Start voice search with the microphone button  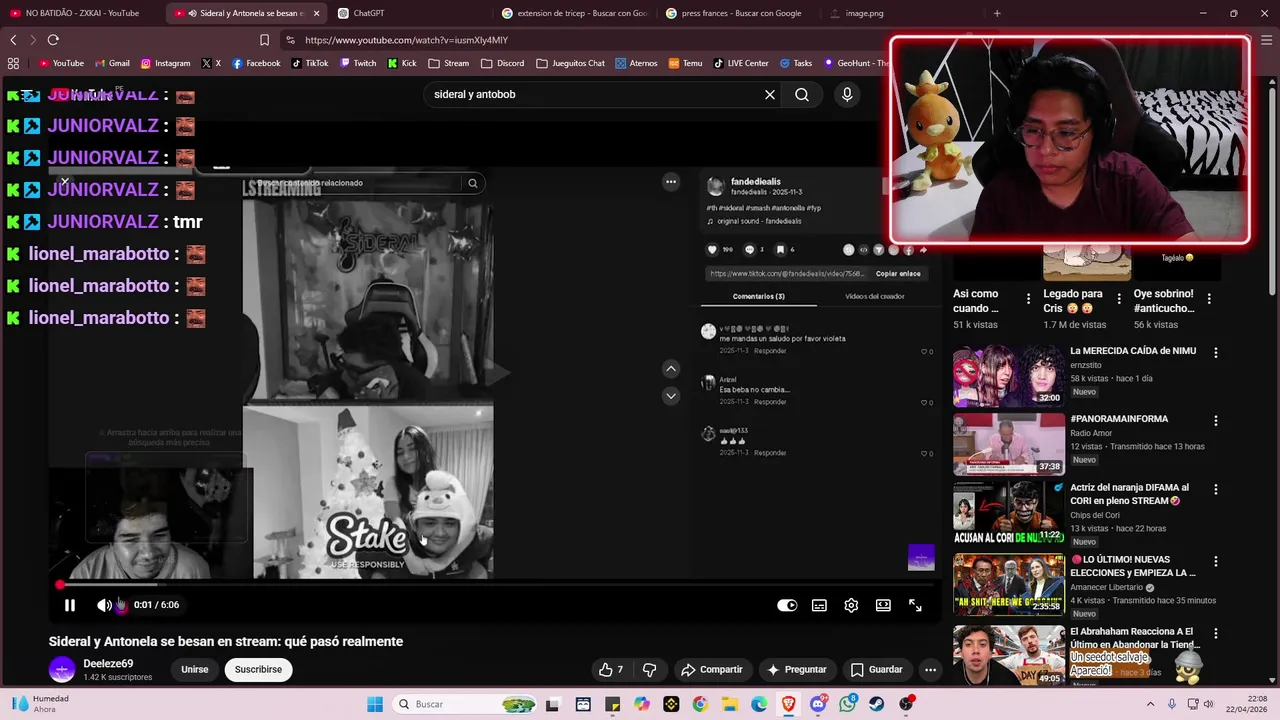(x=847, y=94)
